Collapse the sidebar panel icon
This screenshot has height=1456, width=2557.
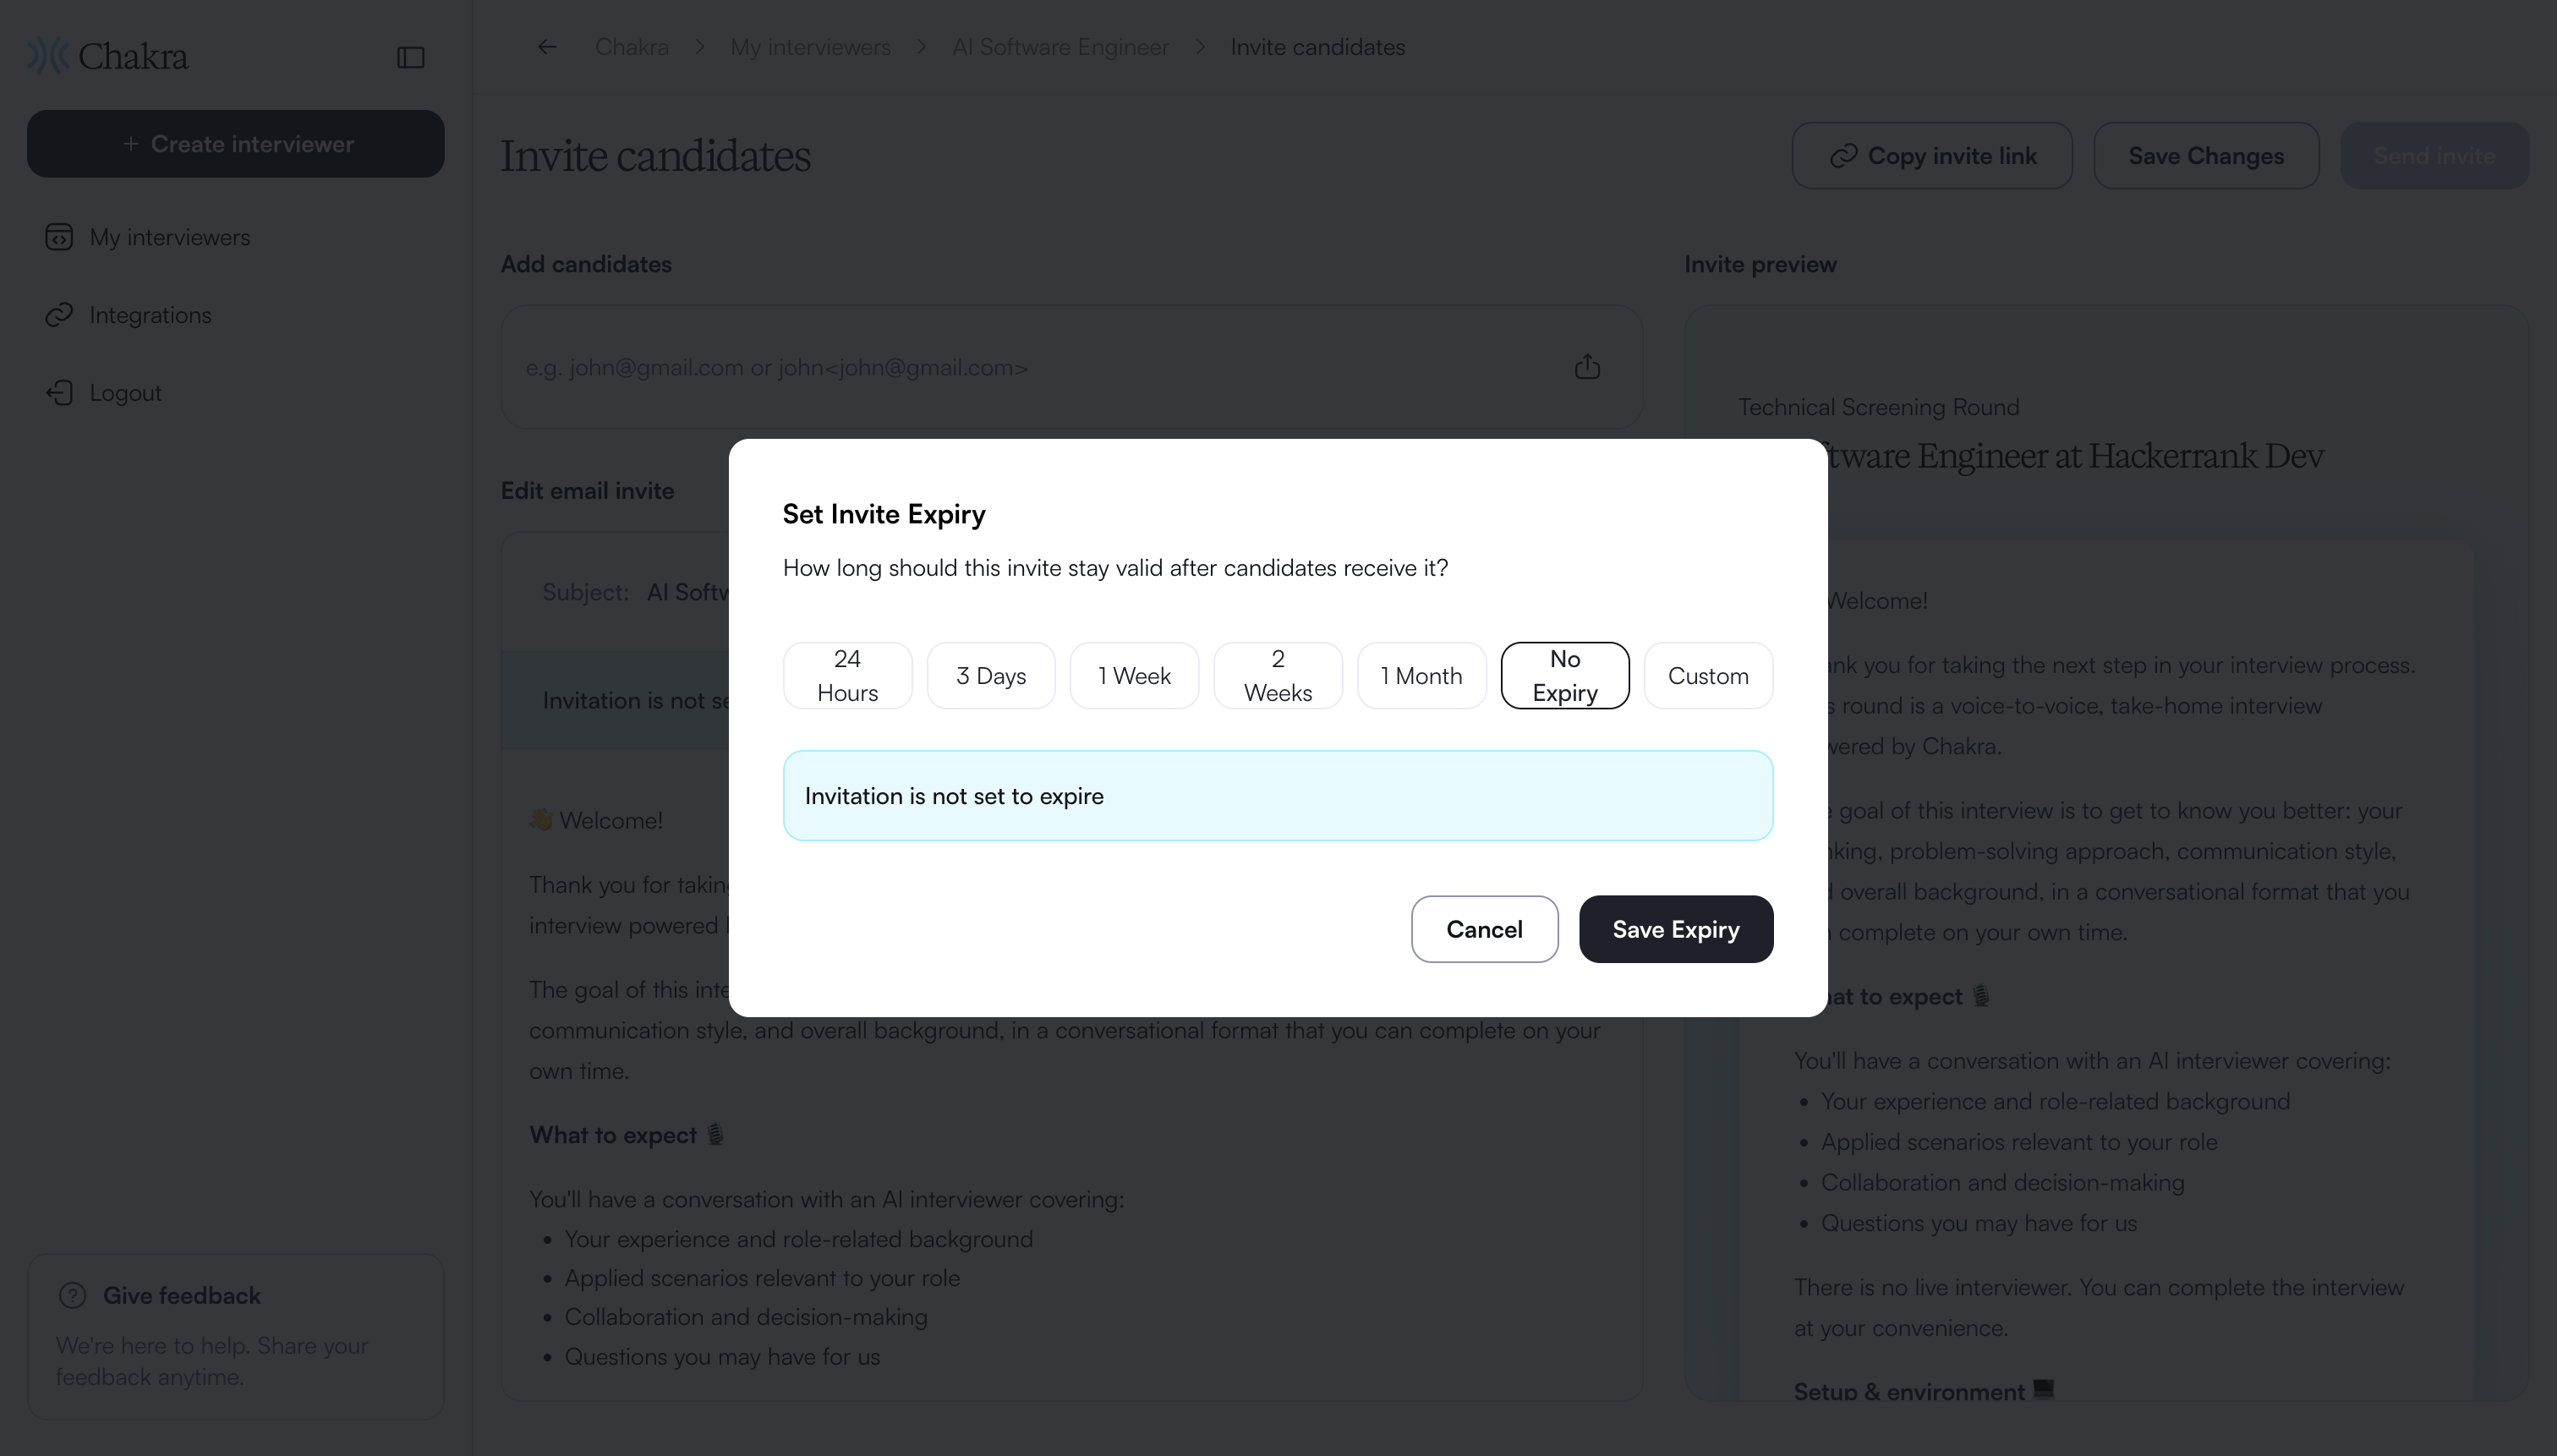pos(411,57)
